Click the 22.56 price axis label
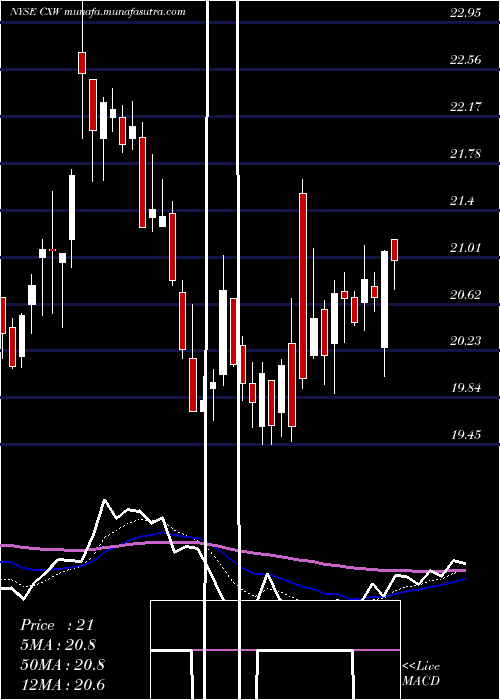Screen dimensions: 500x700 click(466, 59)
